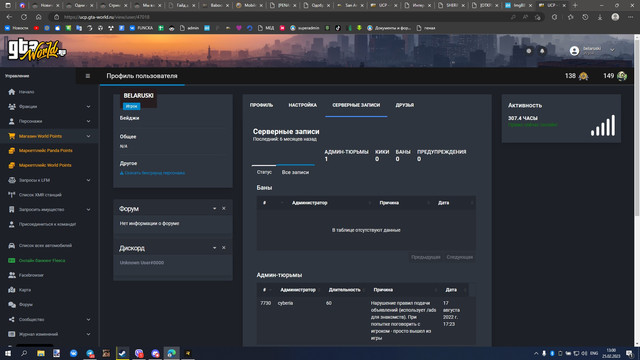Click the GTA World logo

36,50
